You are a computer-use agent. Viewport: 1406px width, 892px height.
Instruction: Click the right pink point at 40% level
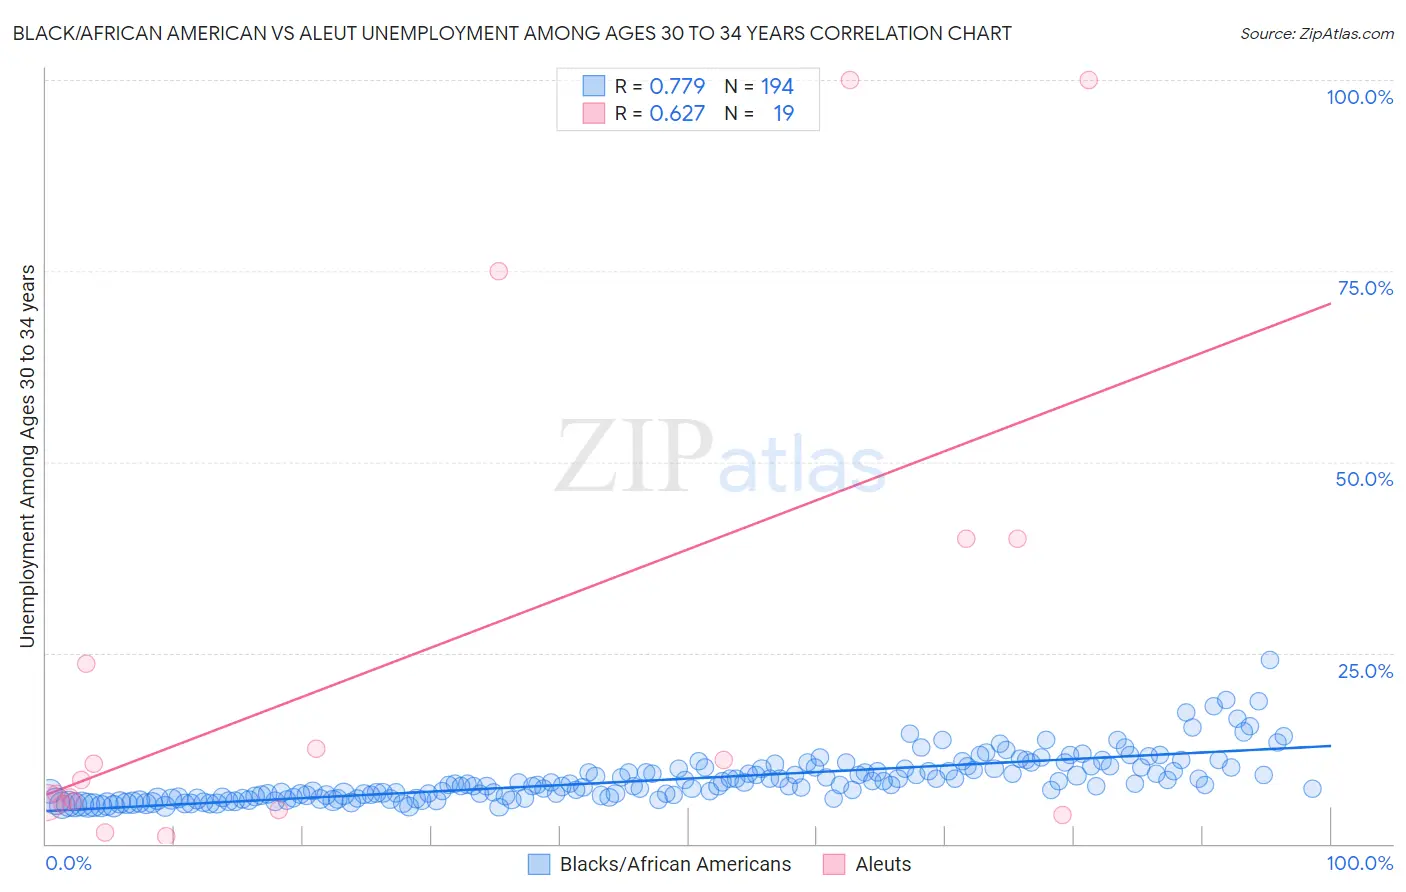[x=1017, y=538]
